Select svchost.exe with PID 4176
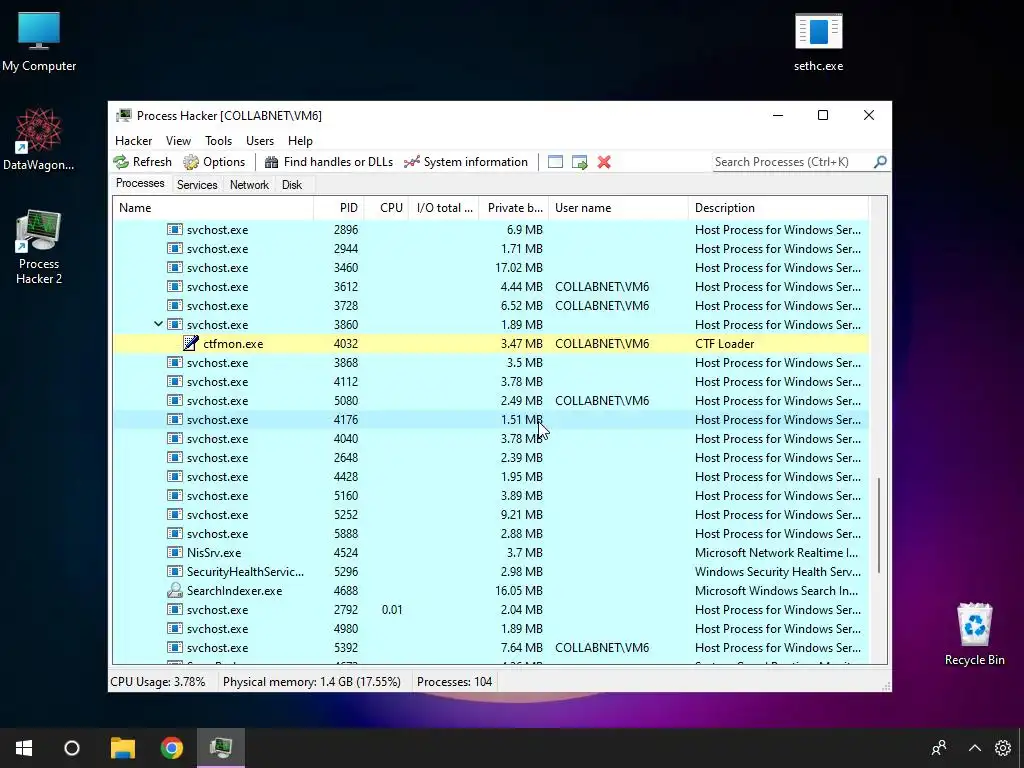The width and height of the screenshot is (1024, 768). click(x=490, y=419)
